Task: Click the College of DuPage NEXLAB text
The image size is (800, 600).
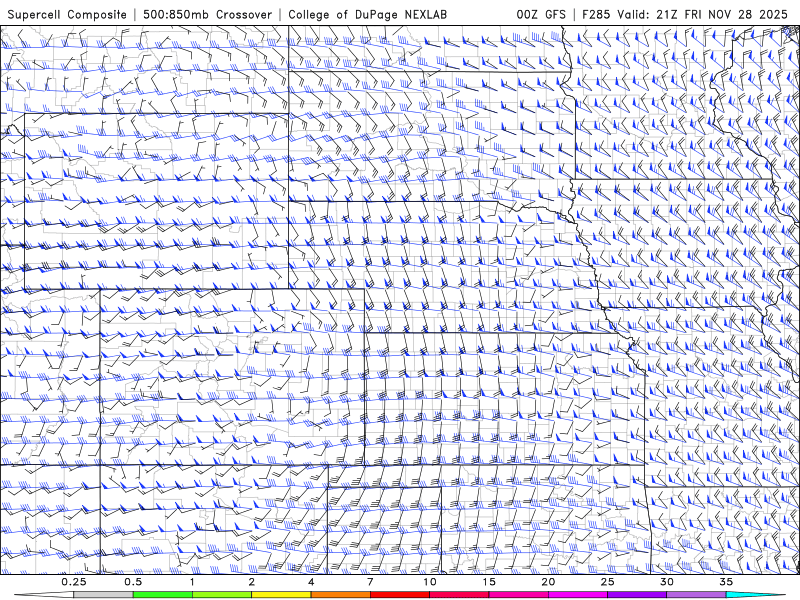Action: [x=367, y=14]
